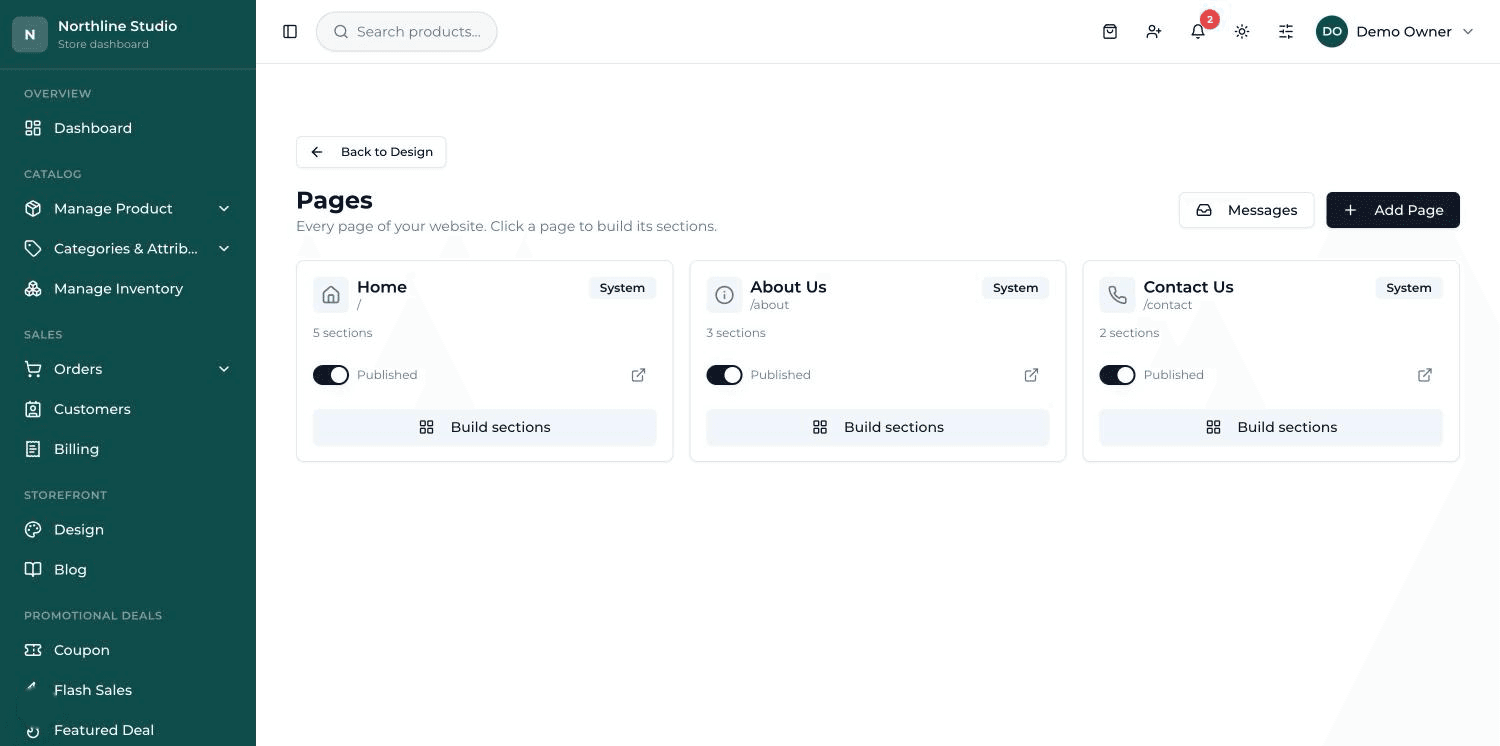Screen dimensions: 1500x746
Task: Click Build sections for About Us
Action: (878, 427)
